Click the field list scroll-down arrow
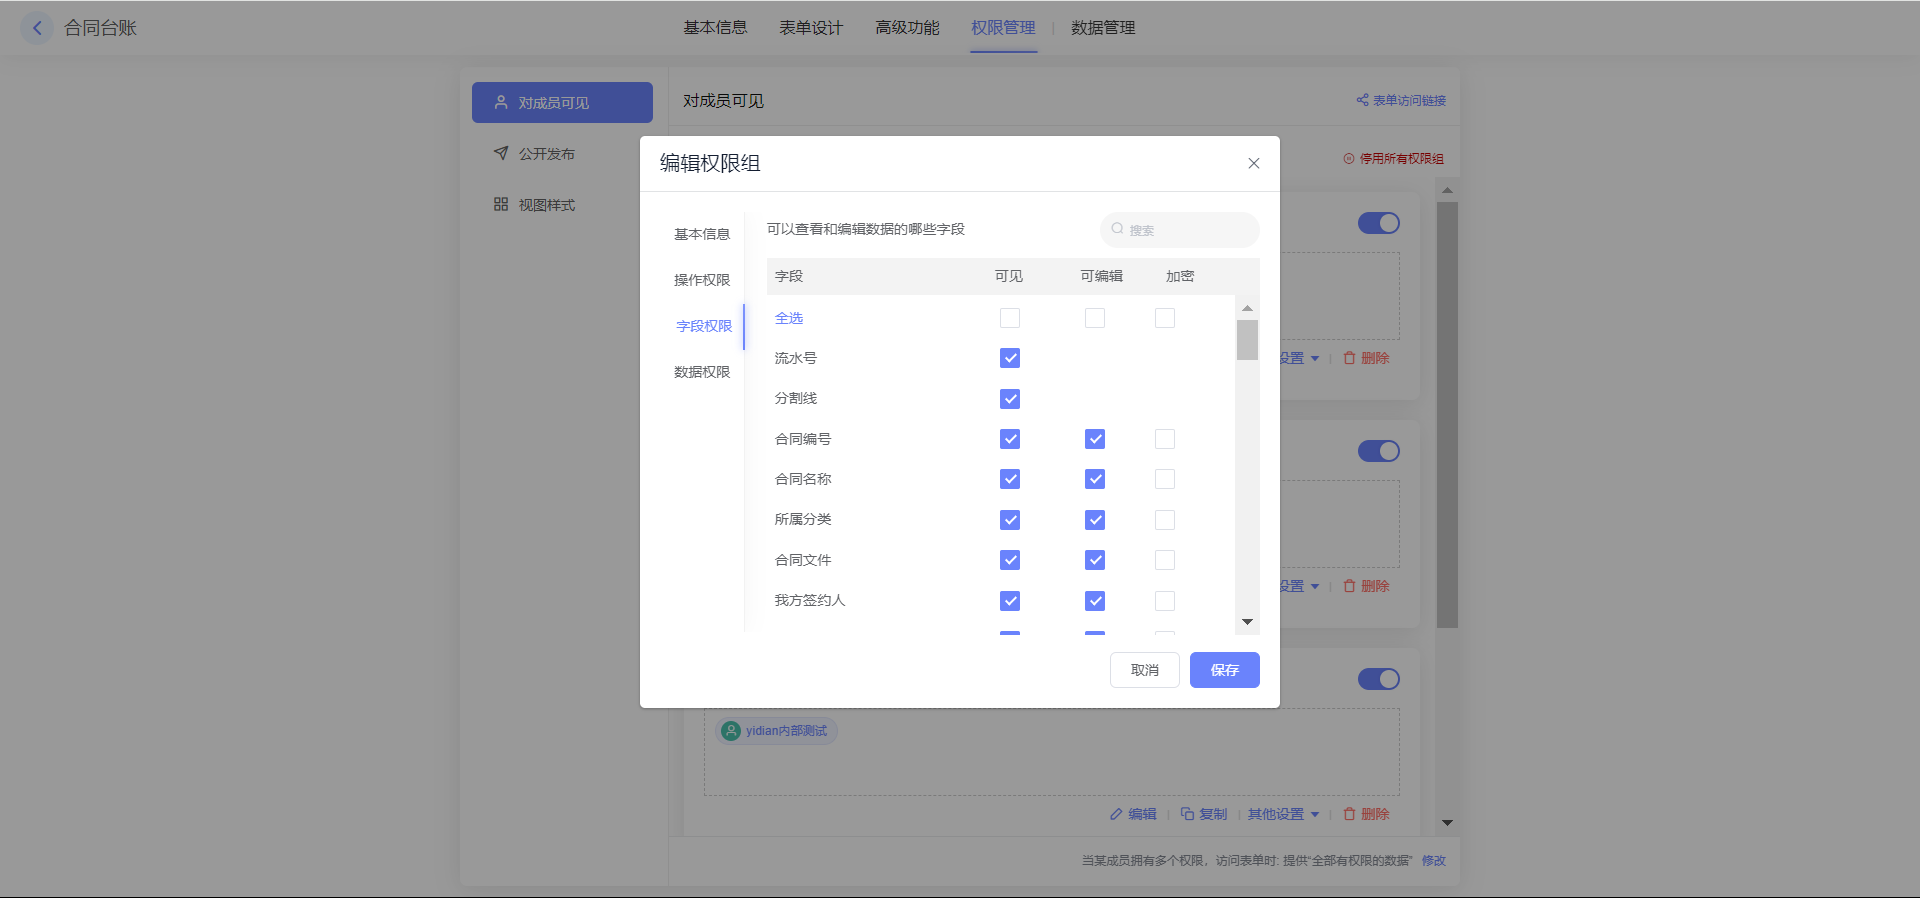 click(1247, 622)
